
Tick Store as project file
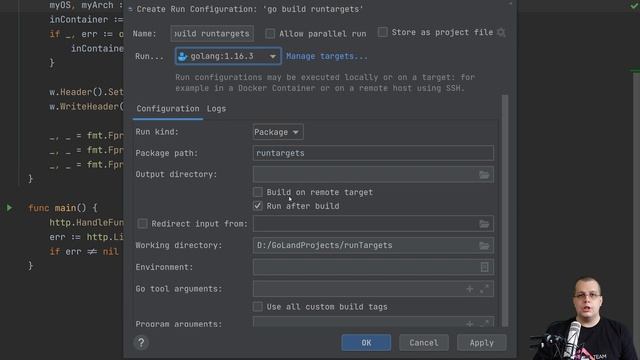click(x=382, y=32)
